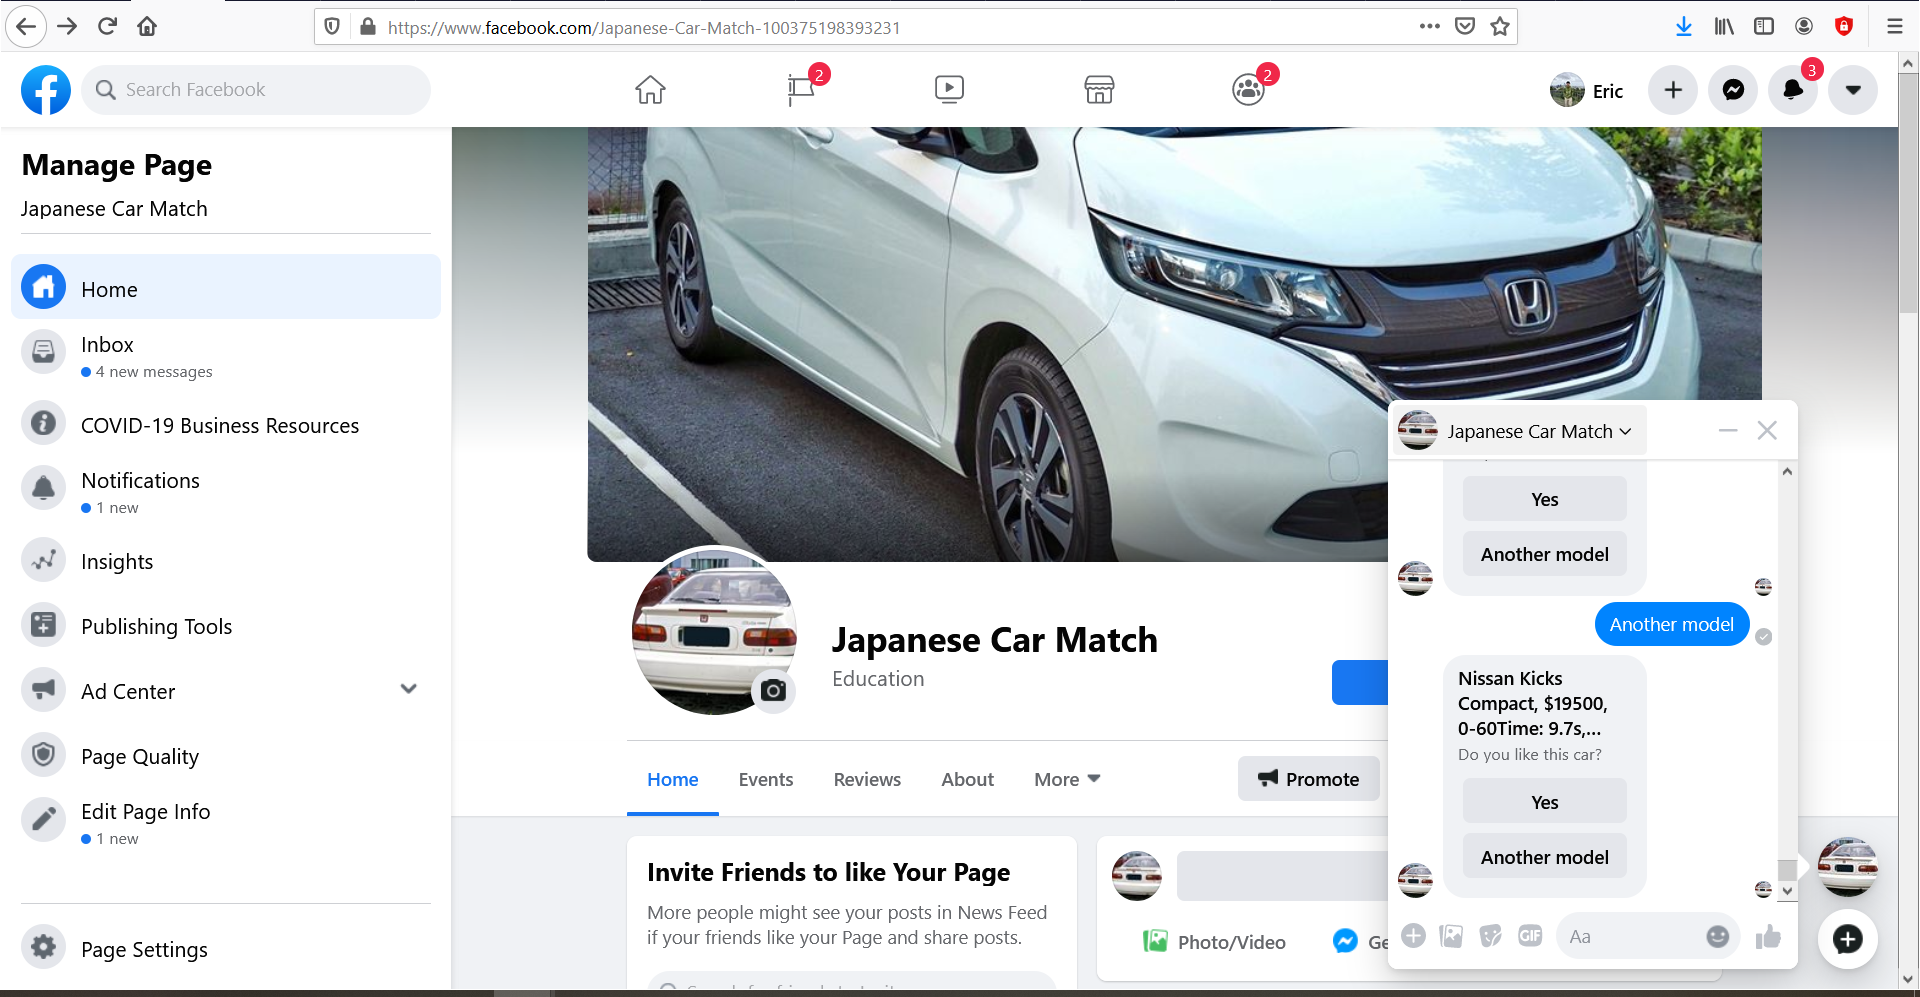Viewport: 1920px width, 997px height.
Task: Click the sent Another model message bubble
Action: point(1671,624)
